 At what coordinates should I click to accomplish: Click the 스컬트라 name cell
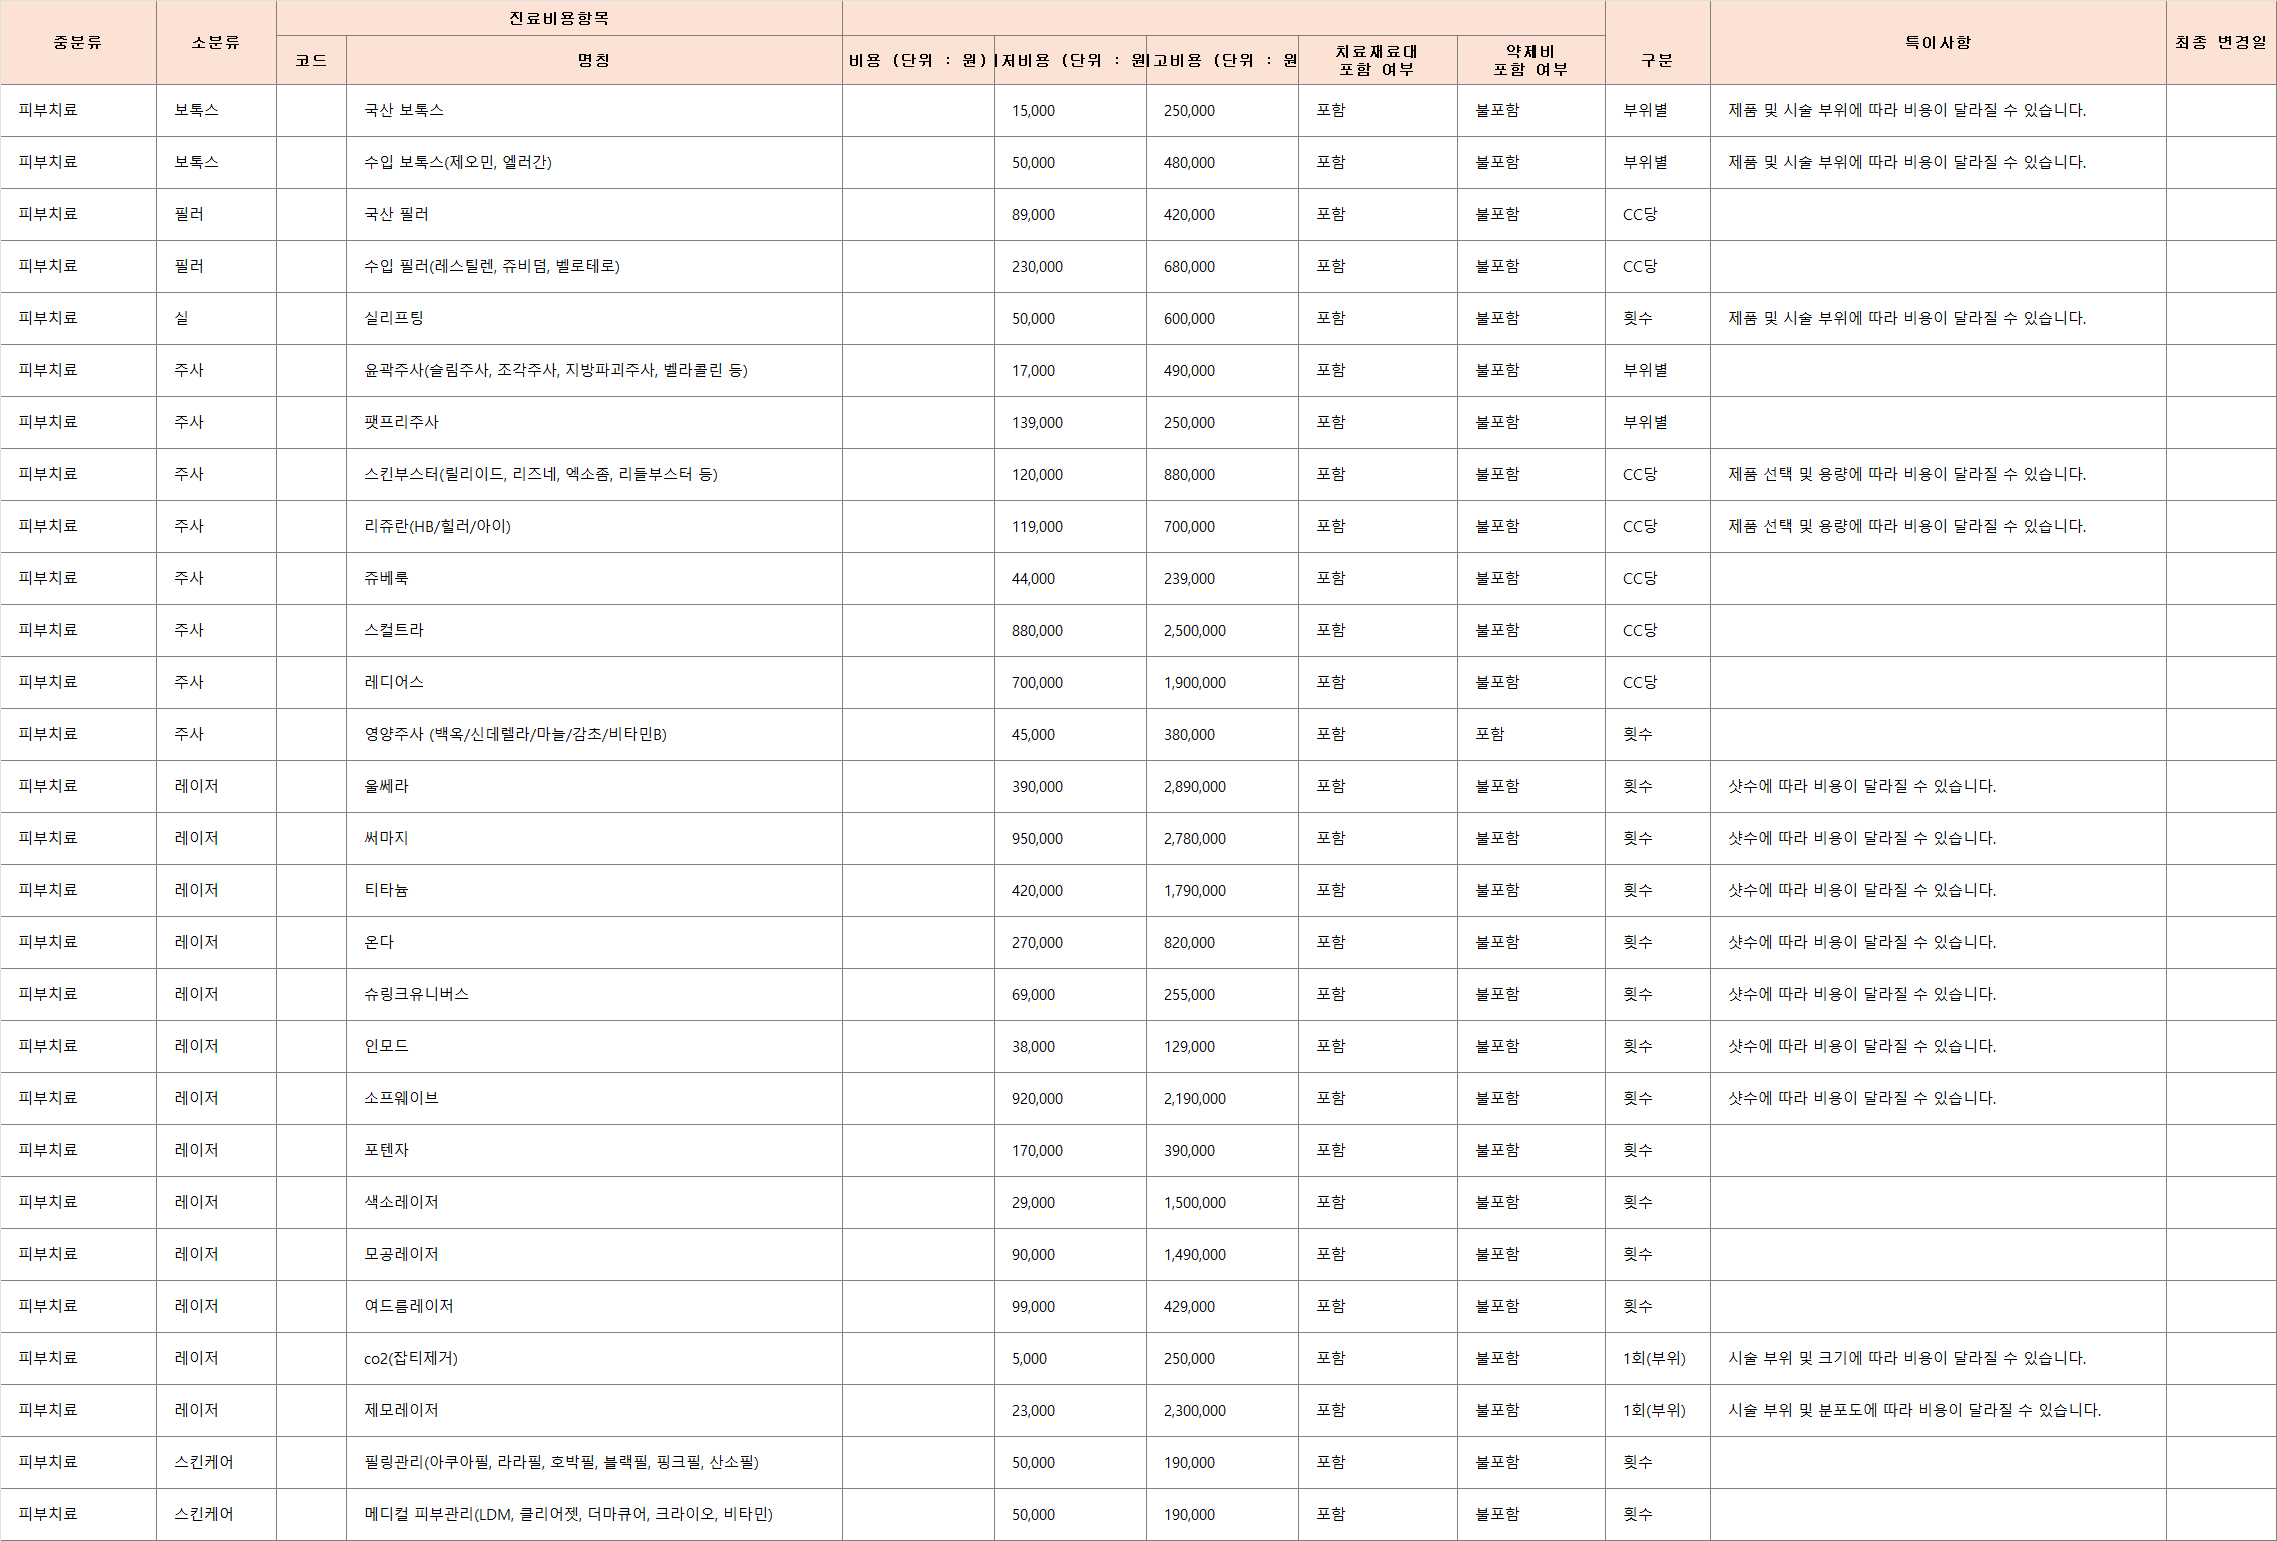394,630
